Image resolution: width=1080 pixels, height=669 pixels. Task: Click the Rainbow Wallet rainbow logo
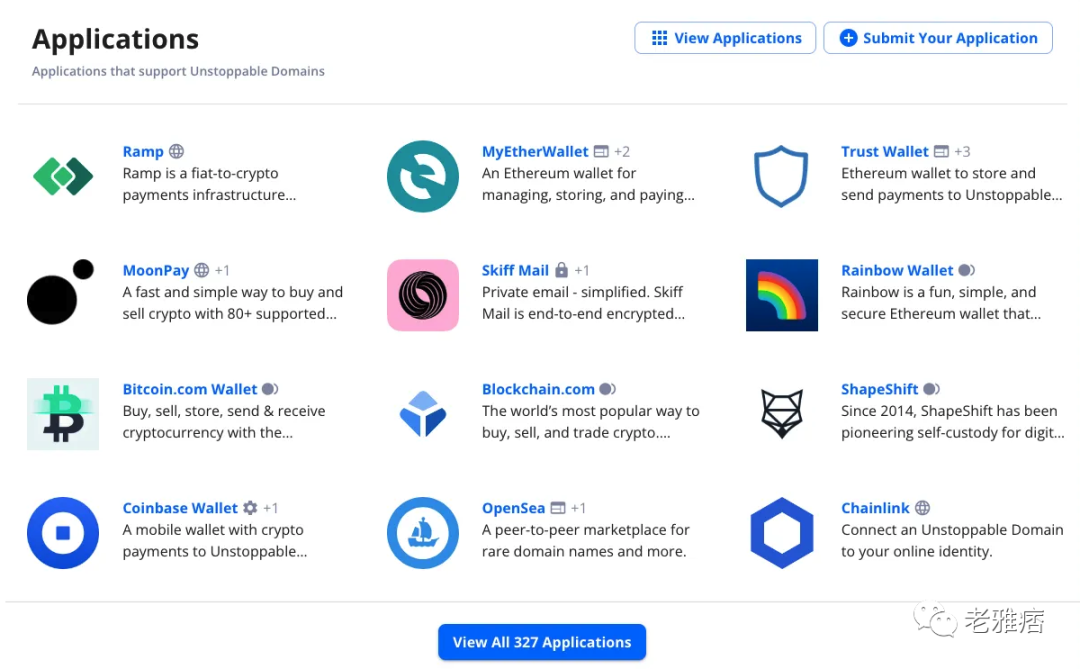[x=782, y=295]
